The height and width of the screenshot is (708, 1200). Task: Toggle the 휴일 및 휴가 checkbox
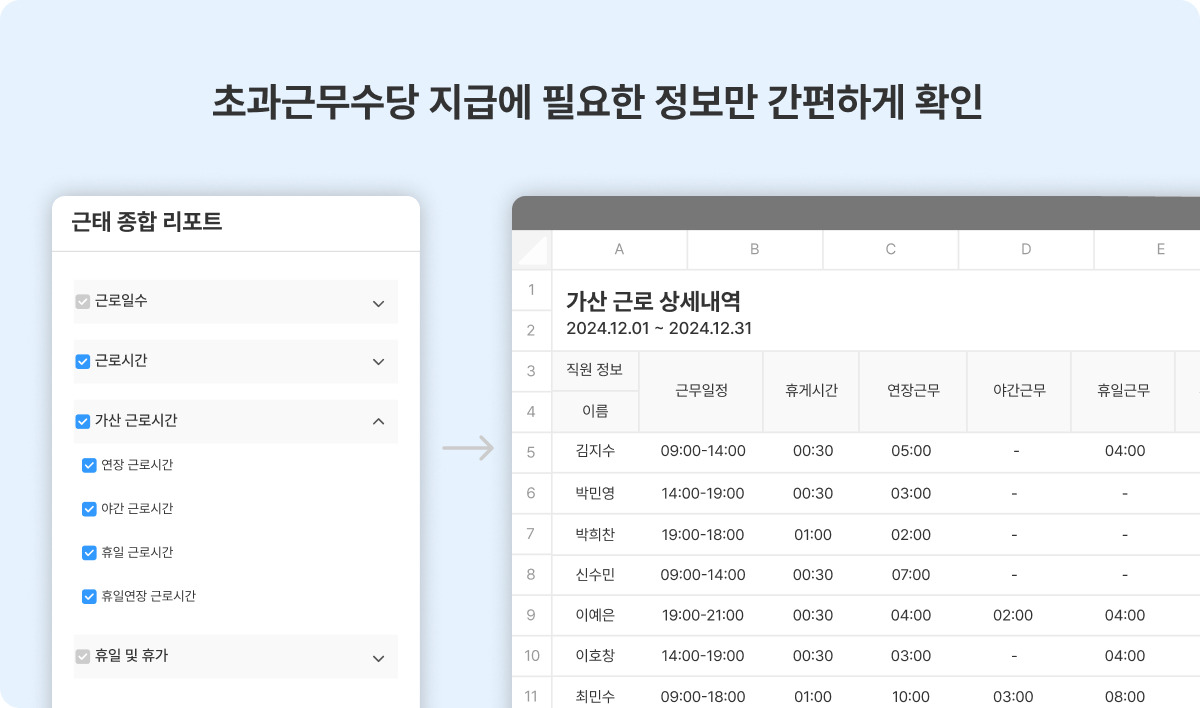click(x=83, y=657)
